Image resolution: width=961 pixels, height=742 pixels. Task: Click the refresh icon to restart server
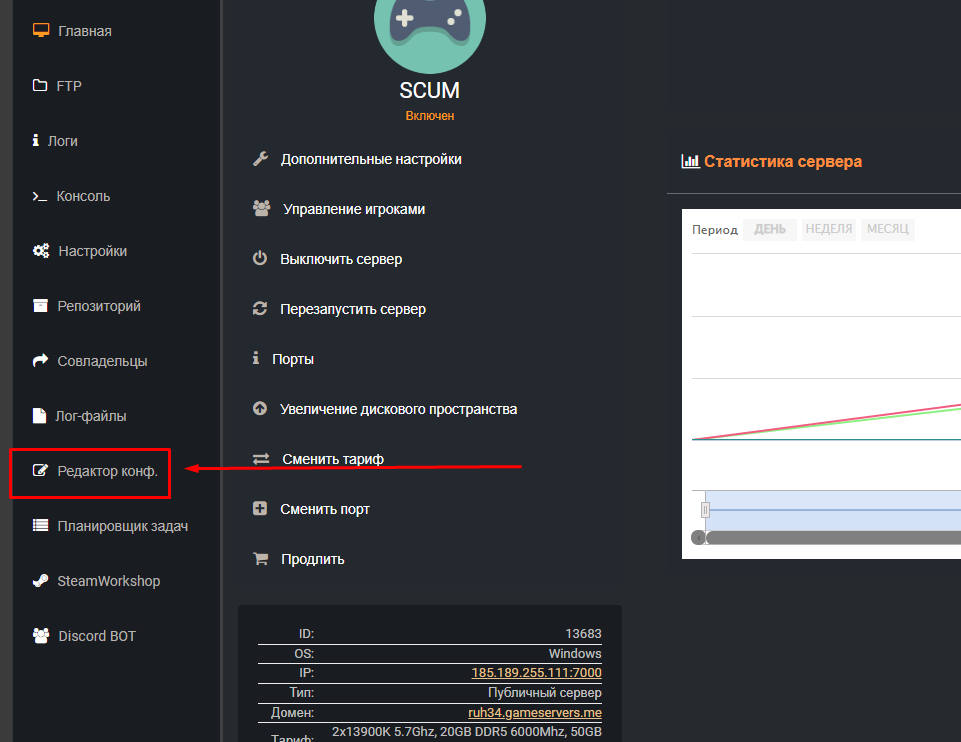260,309
